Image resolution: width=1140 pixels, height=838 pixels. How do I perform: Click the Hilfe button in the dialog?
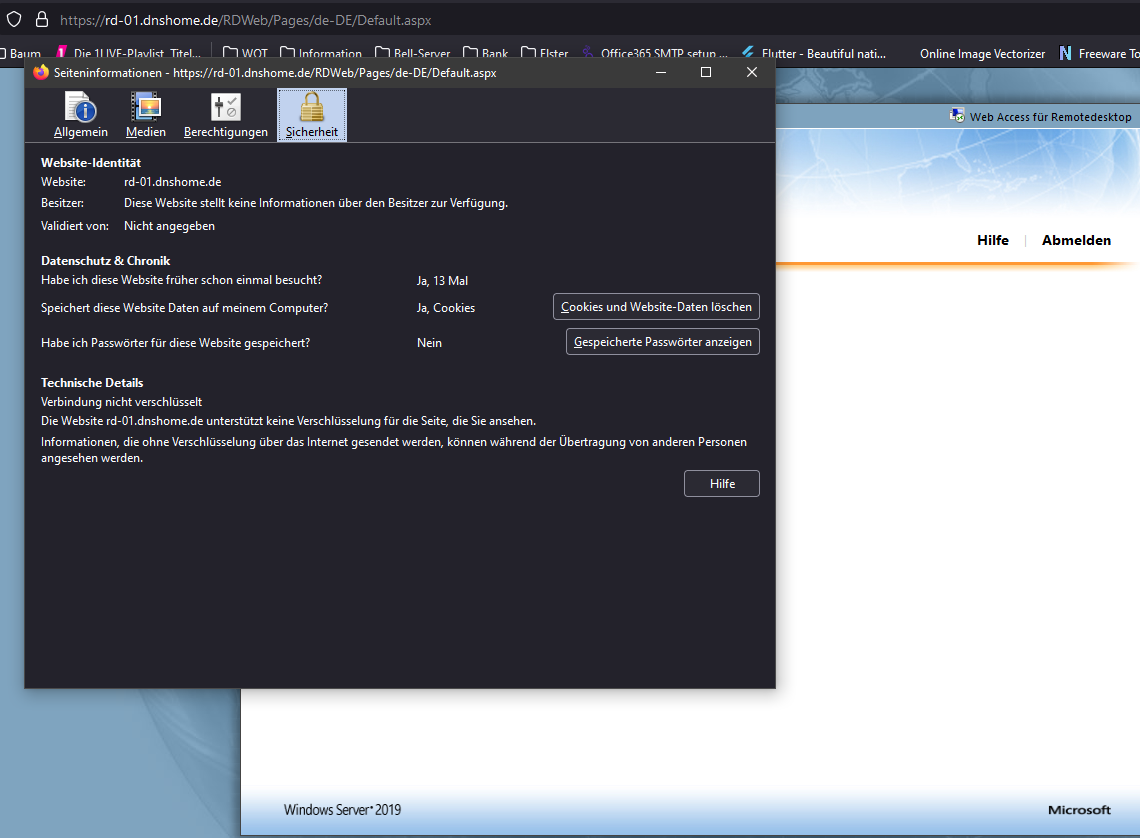(722, 483)
